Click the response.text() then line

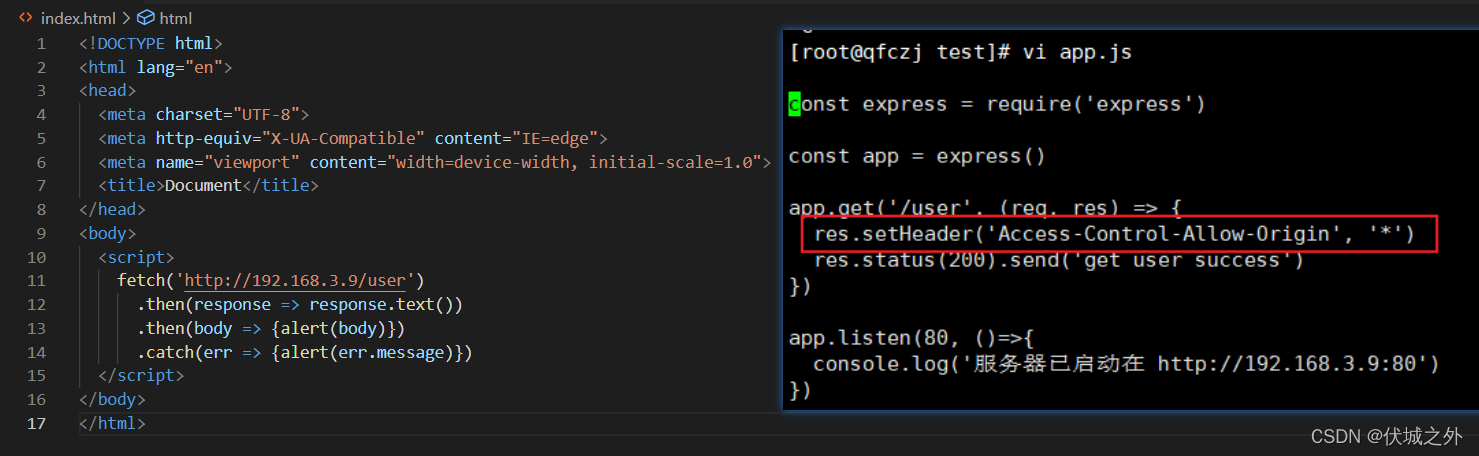(300, 305)
